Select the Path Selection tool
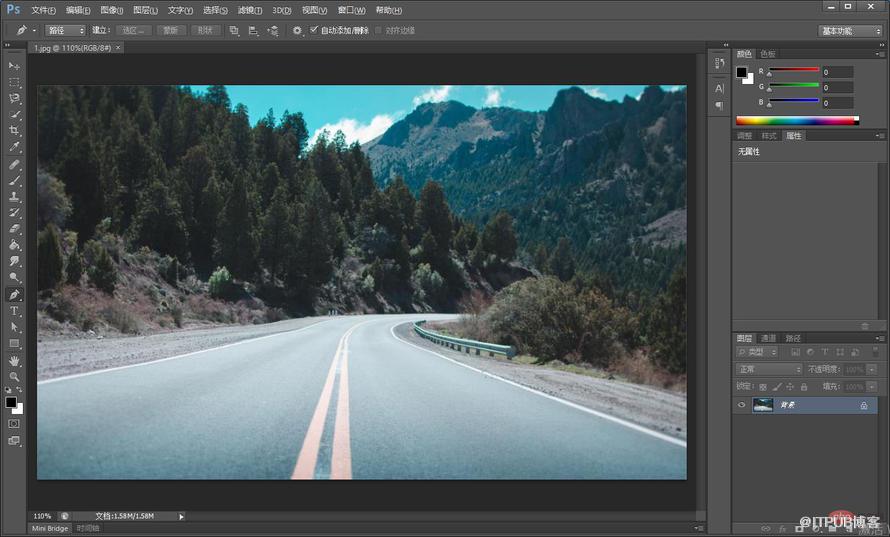The width and height of the screenshot is (890, 537). [x=14, y=327]
